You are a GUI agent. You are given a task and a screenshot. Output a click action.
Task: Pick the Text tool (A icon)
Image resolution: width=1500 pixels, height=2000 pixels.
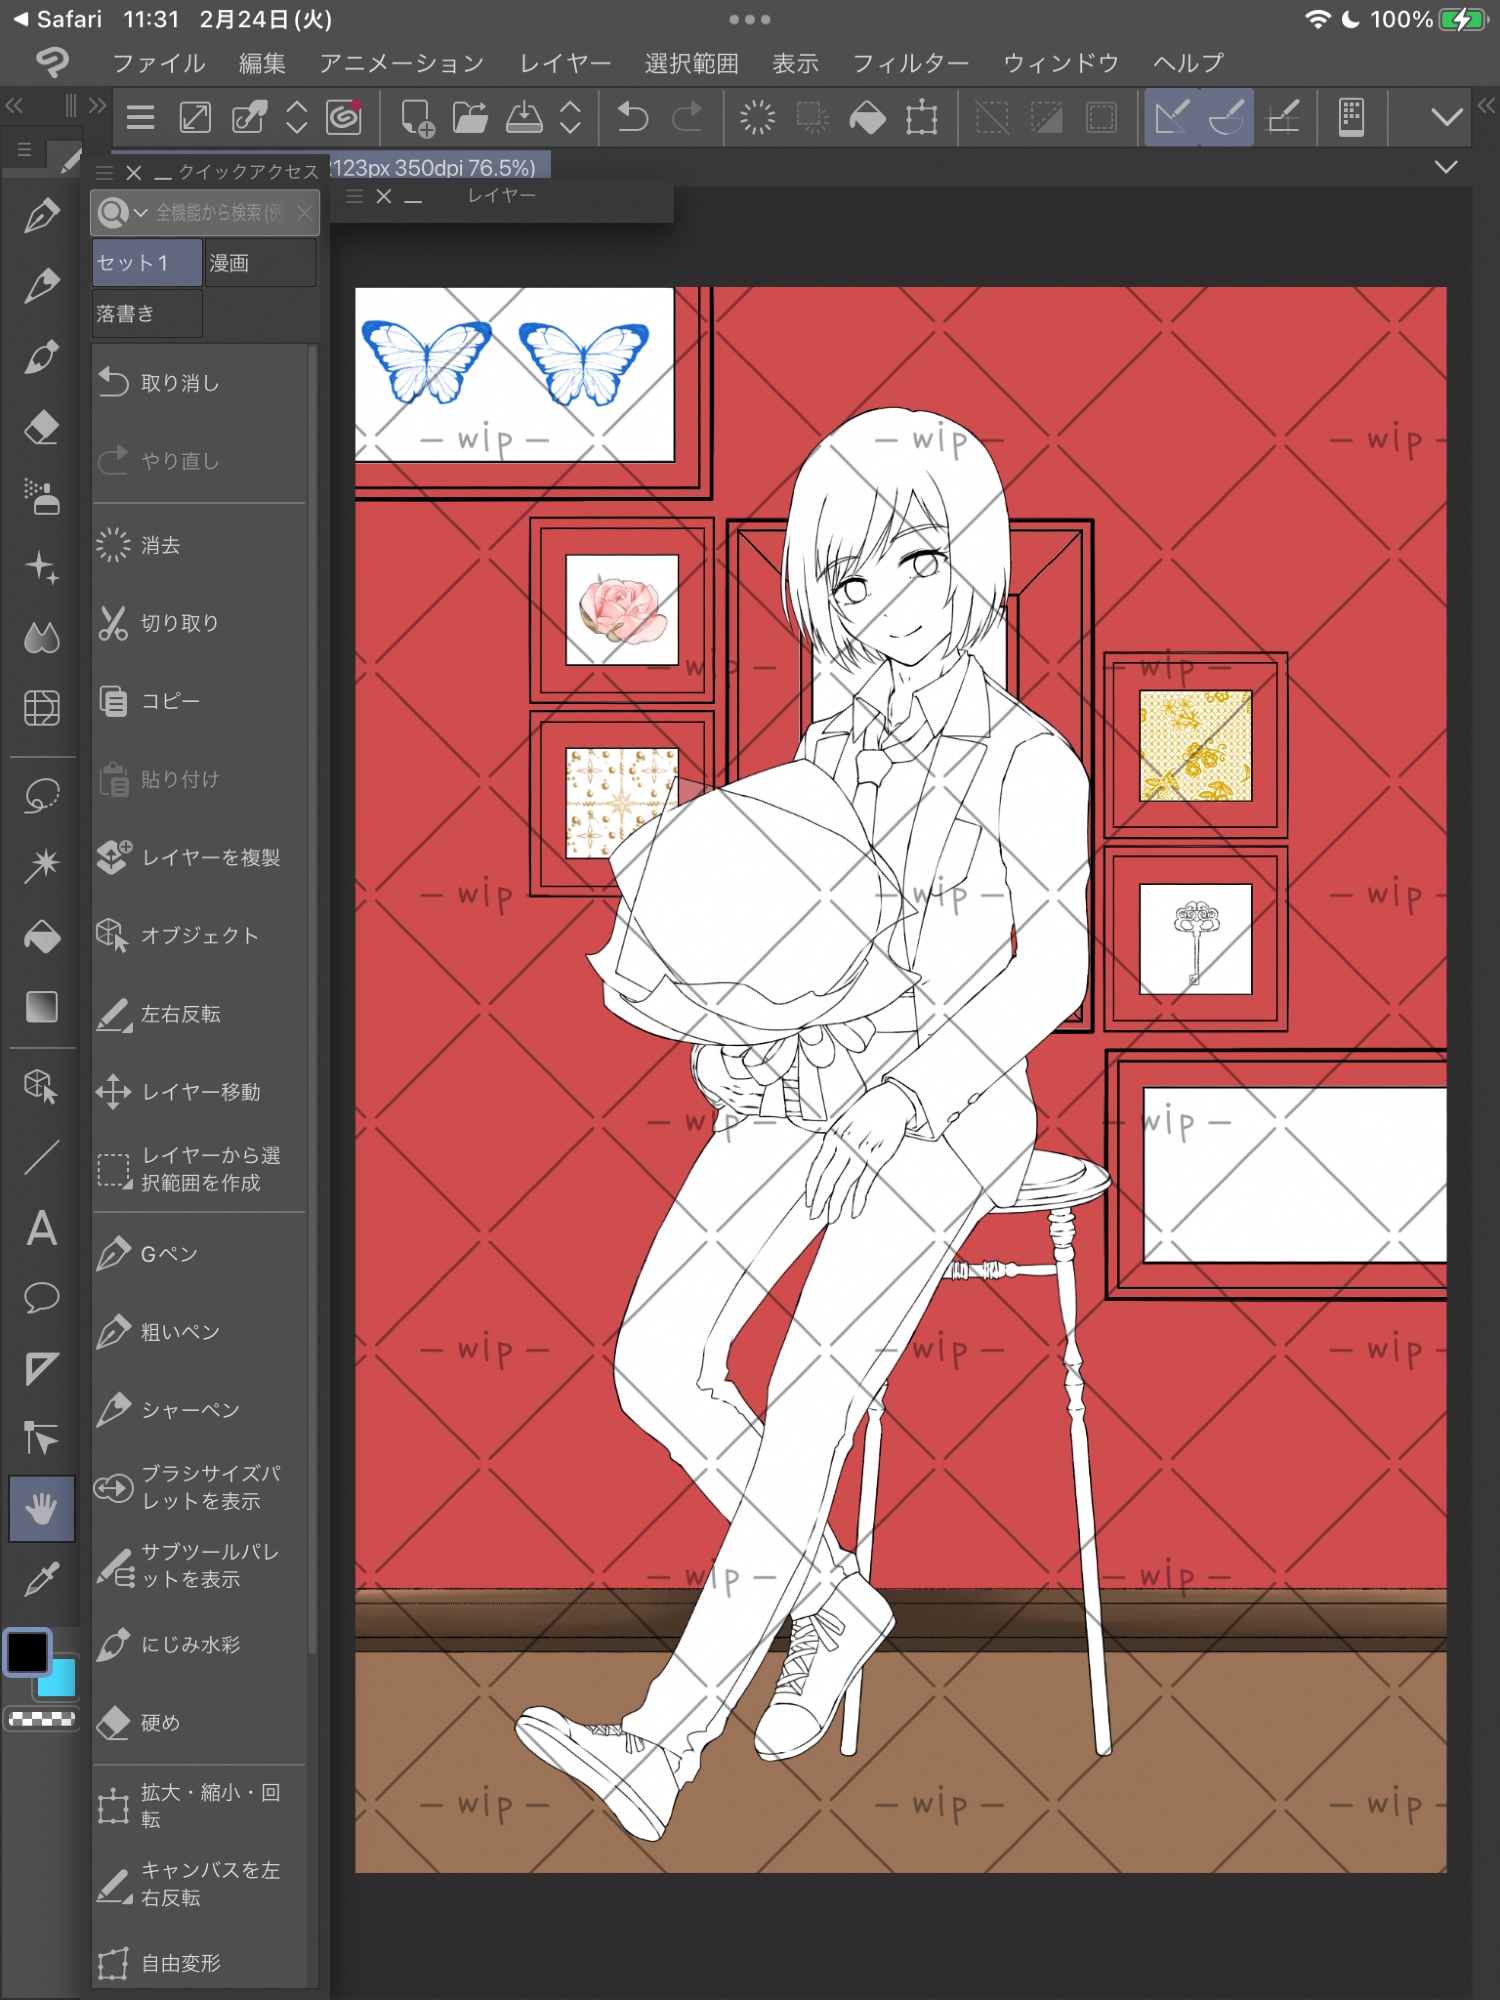click(x=41, y=1228)
